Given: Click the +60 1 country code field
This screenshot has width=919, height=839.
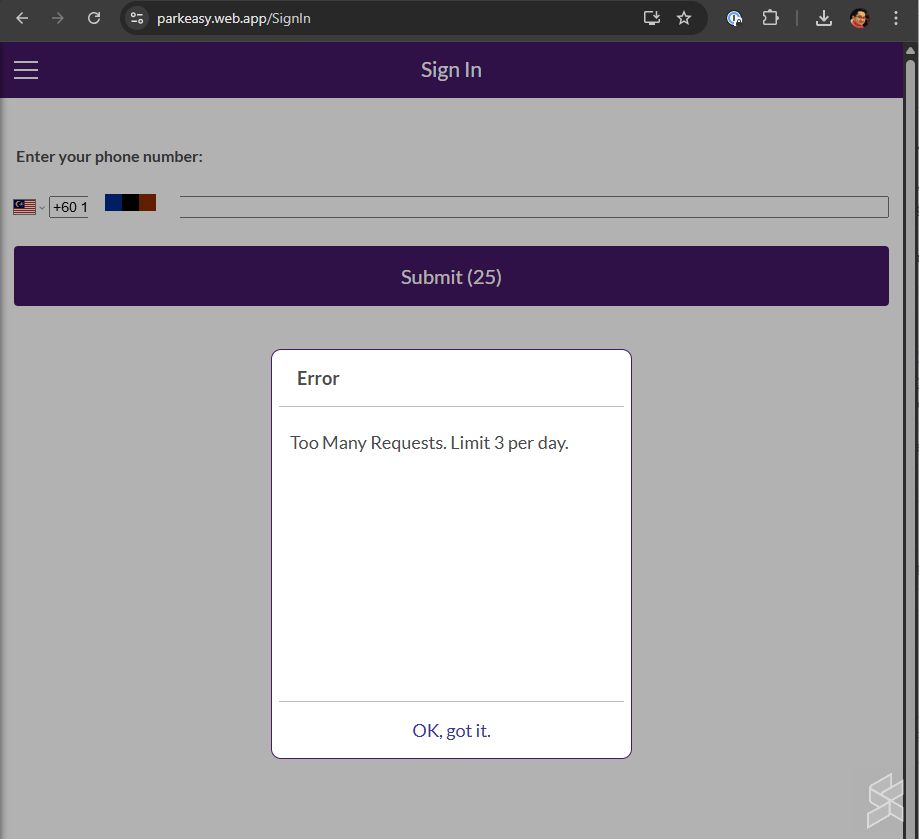Looking at the screenshot, I should pos(69,207).
